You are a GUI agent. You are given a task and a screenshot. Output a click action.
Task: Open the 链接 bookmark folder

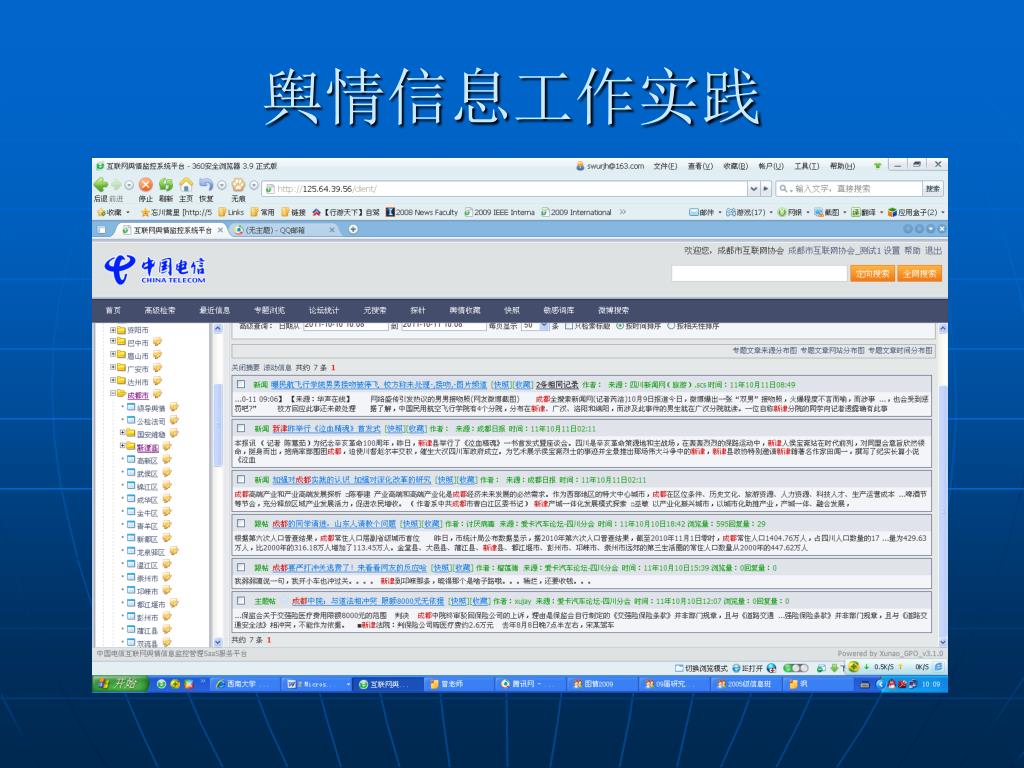[x=293, y=212]
